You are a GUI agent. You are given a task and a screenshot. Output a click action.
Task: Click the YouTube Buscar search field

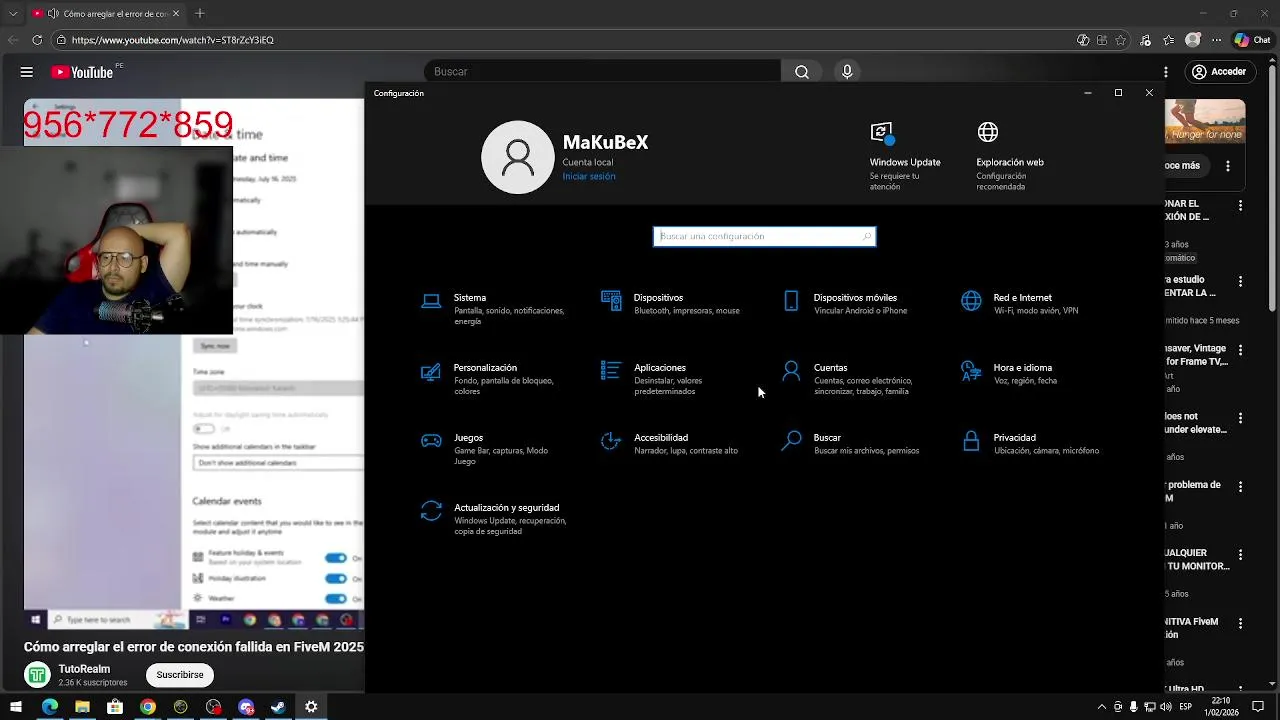coord(603,72)
